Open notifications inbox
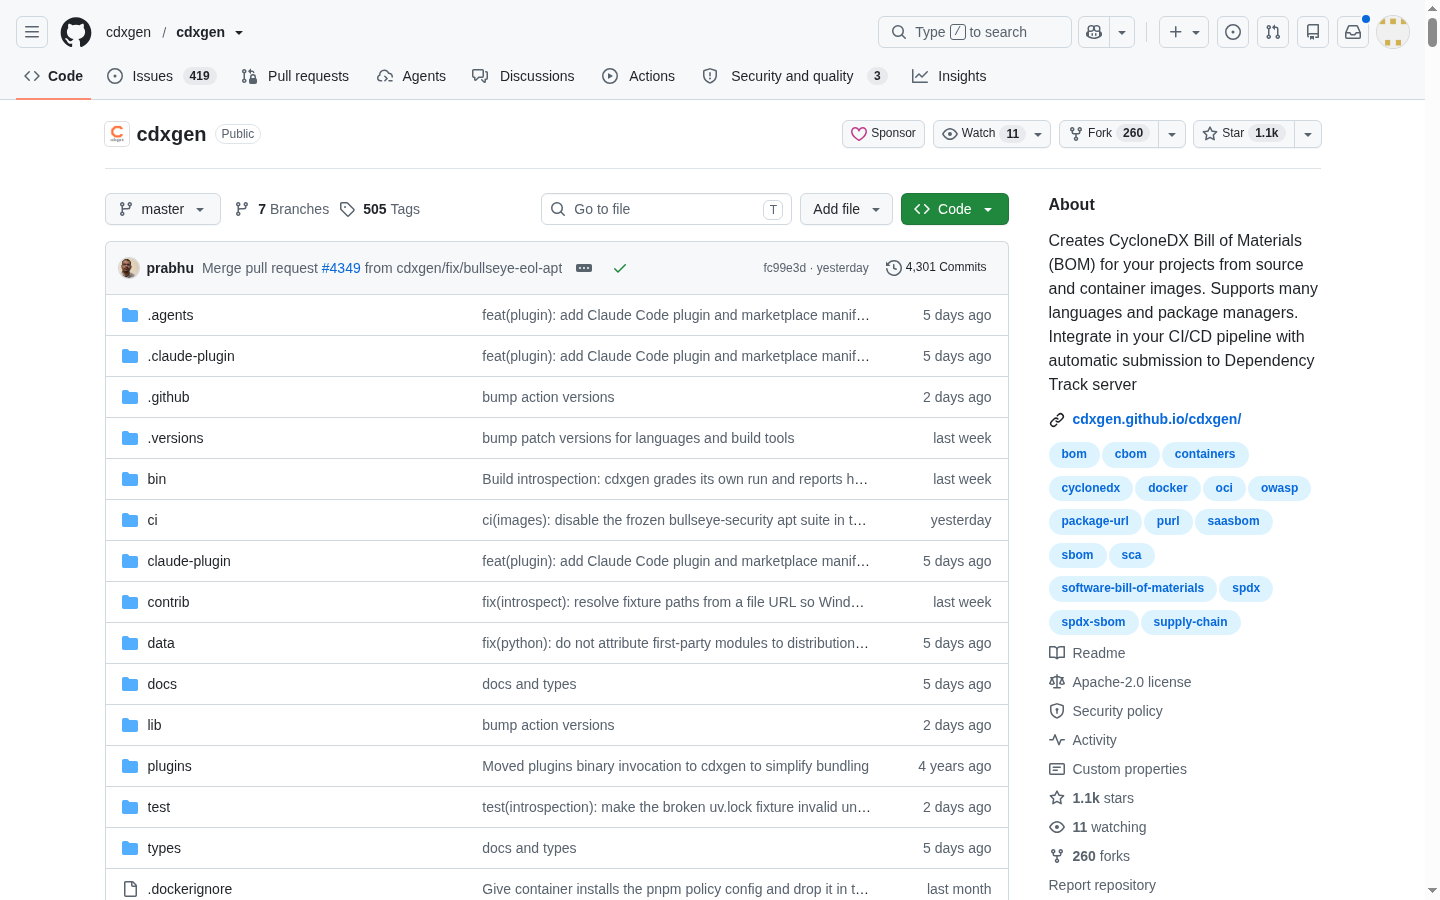The width and height of the screenshot is (1440, 900). (x=1353, y=32)
